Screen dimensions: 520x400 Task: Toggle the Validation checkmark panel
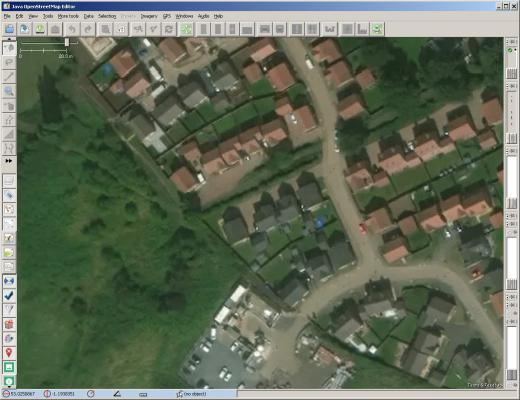coord(9,295)
